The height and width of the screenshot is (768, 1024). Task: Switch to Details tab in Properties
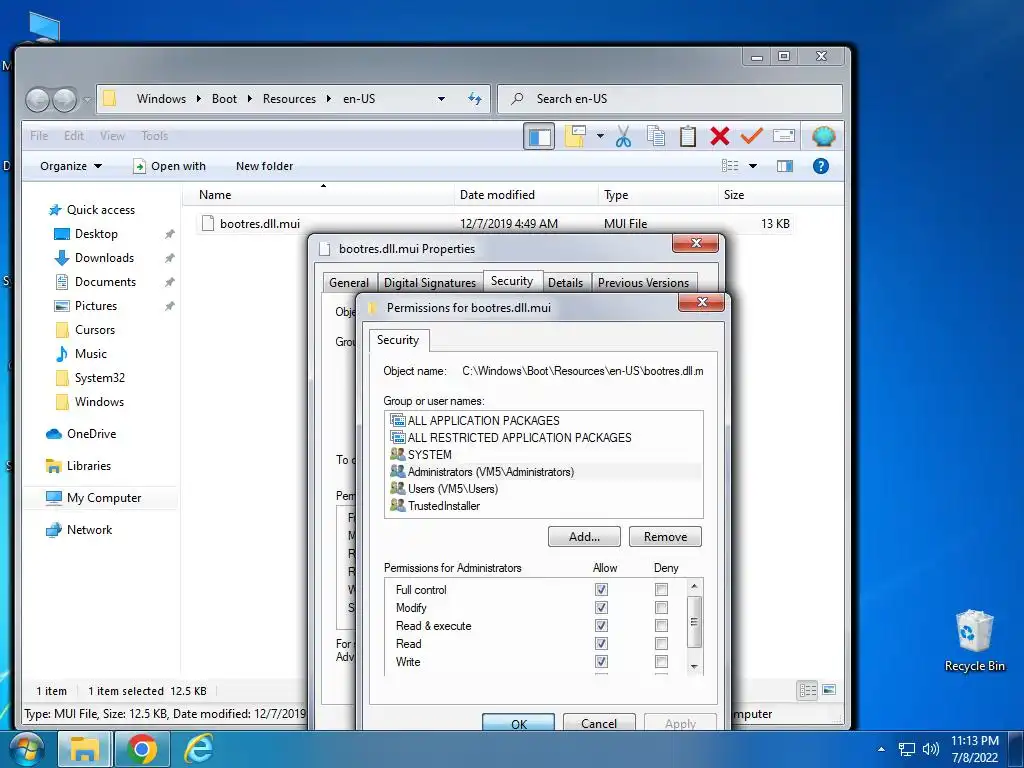click(x=566, y=283)
